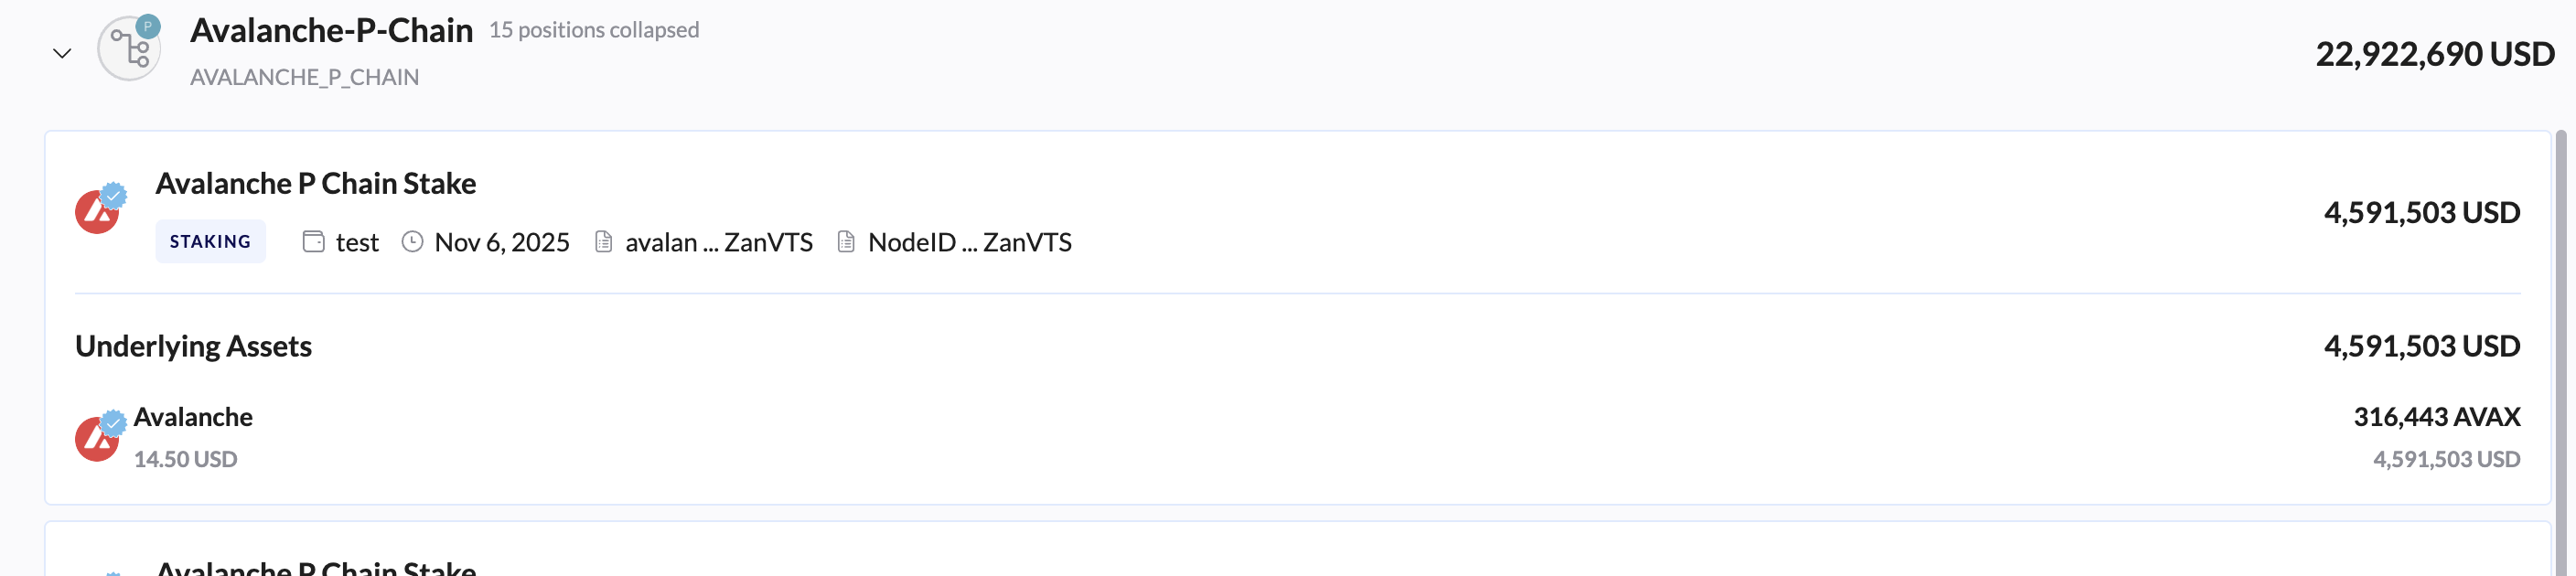Click the Underlying Assets heading
Screen dimensions: 2576x576
tap(193, 346)
